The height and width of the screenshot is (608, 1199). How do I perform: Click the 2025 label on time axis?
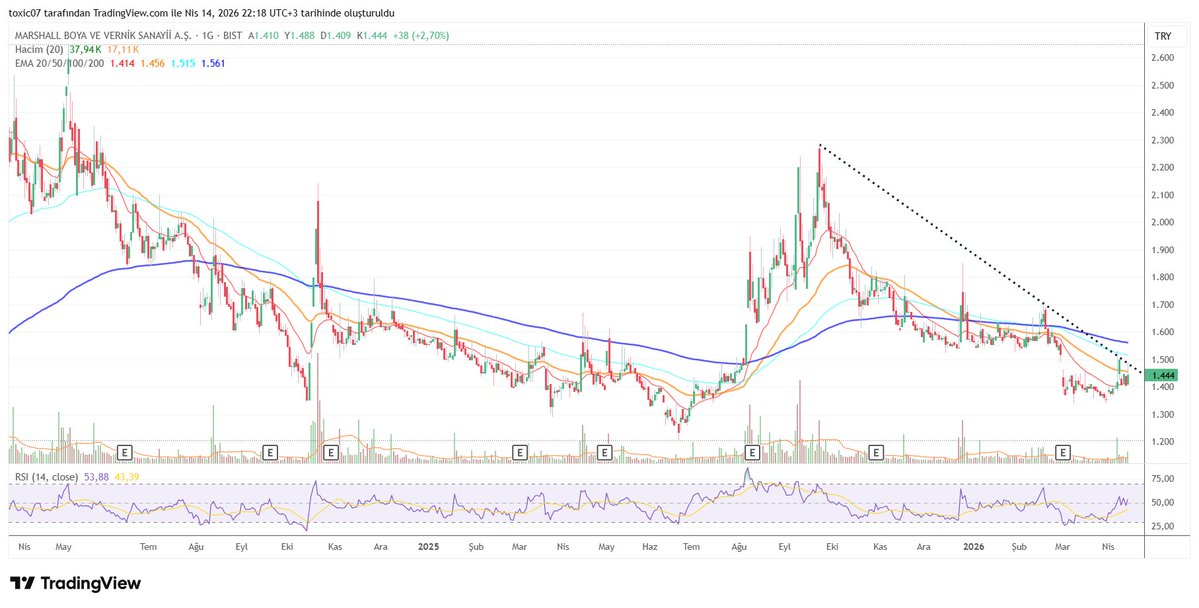click(429, 547)
